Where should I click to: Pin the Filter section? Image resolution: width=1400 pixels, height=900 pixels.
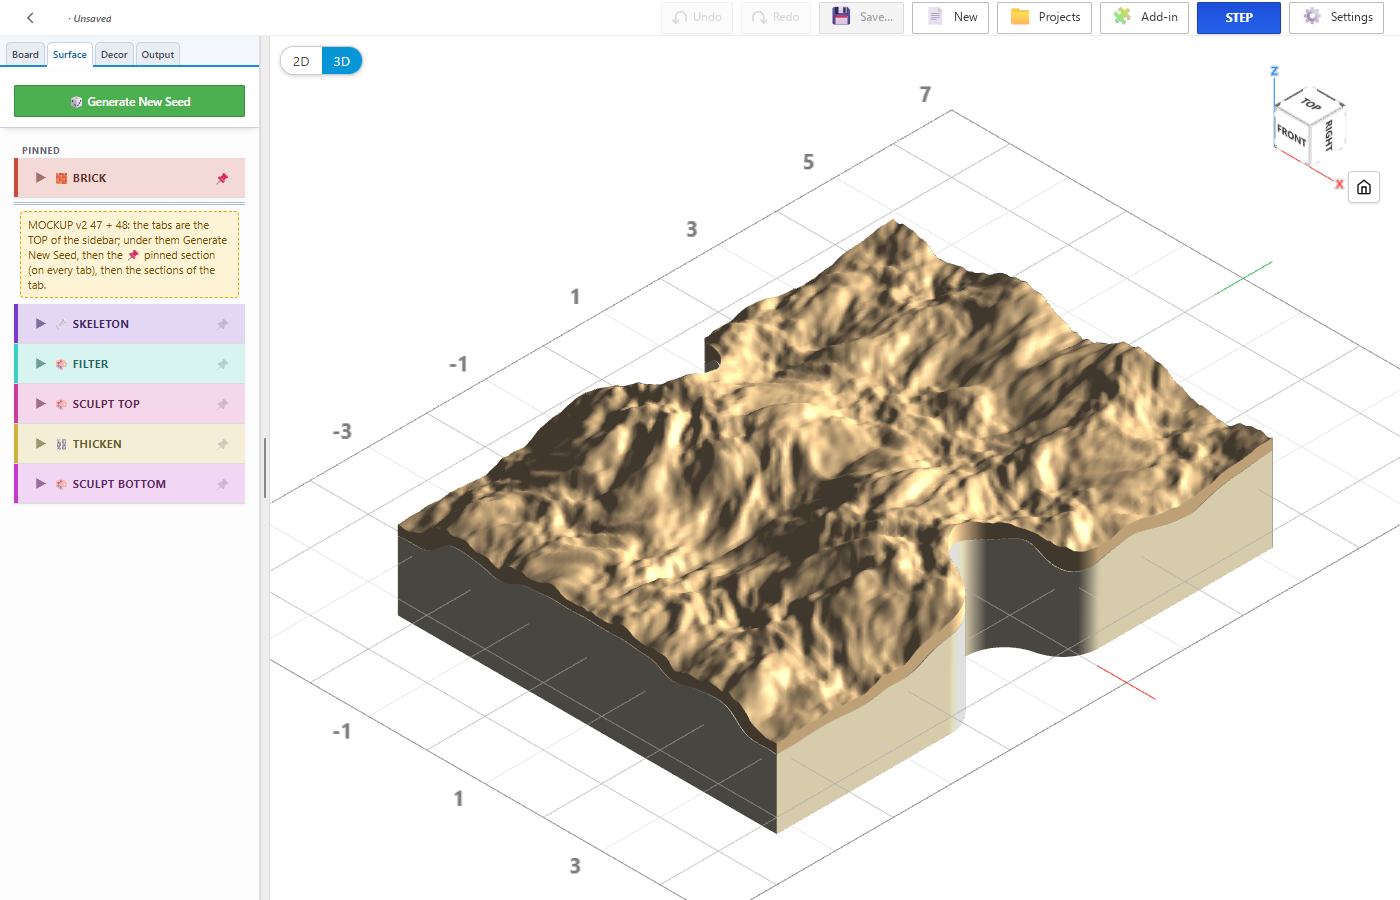222,364
